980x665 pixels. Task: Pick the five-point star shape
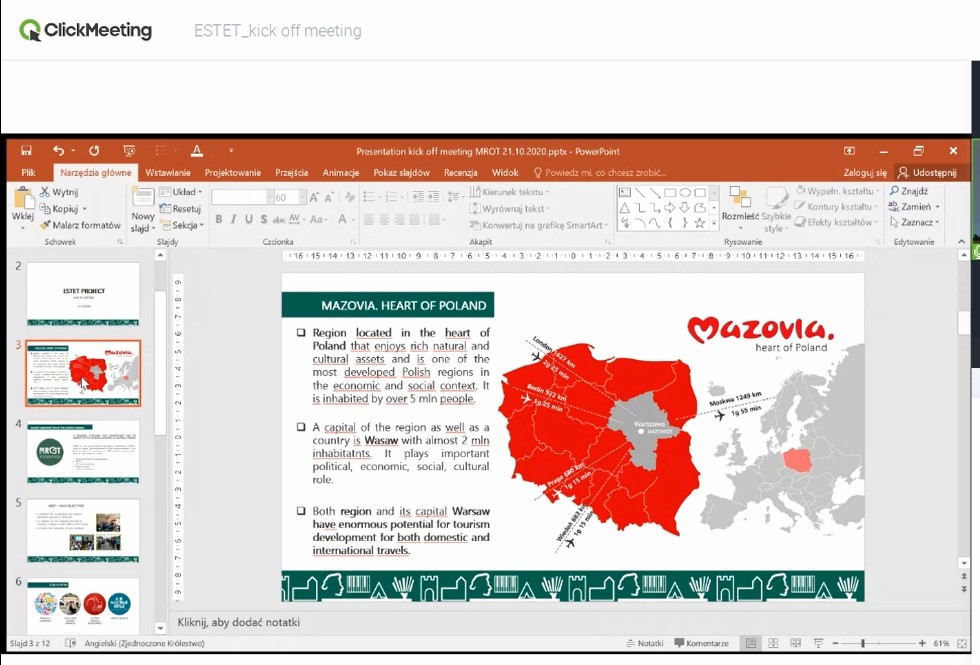pos(700,222)
